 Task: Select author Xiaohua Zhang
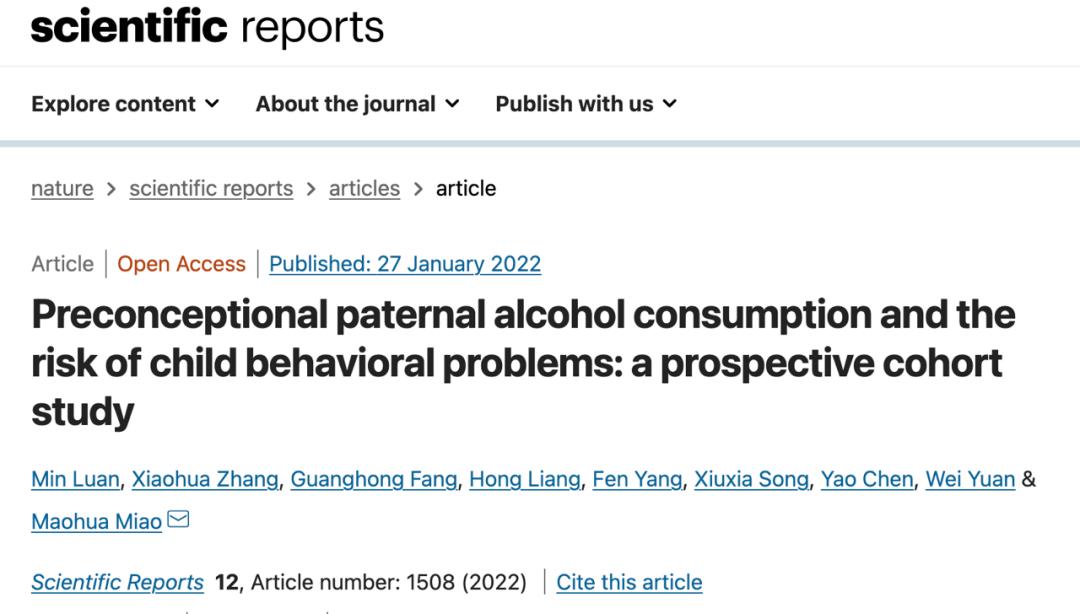pyautogui.click(x=205, y=479)
